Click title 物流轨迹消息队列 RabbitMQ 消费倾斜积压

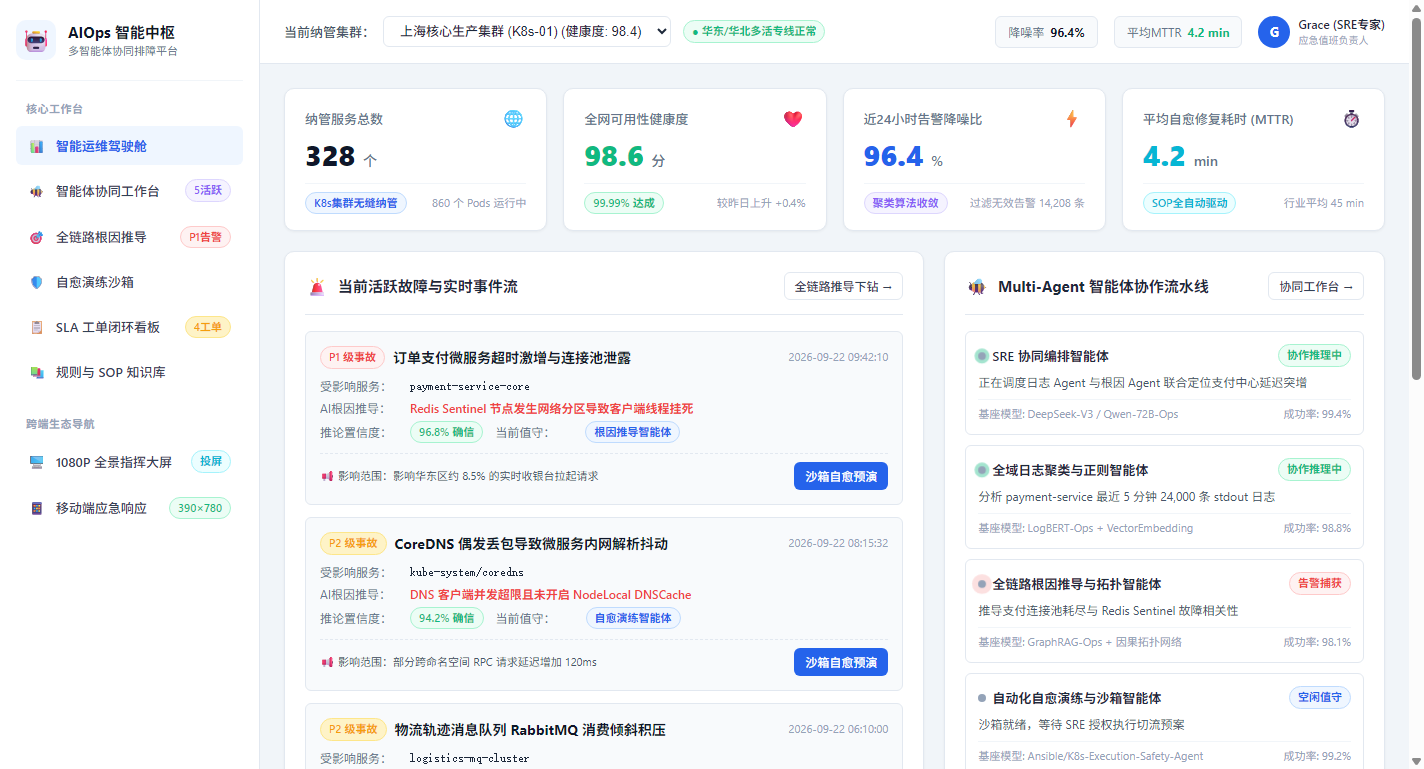point(530,730)
